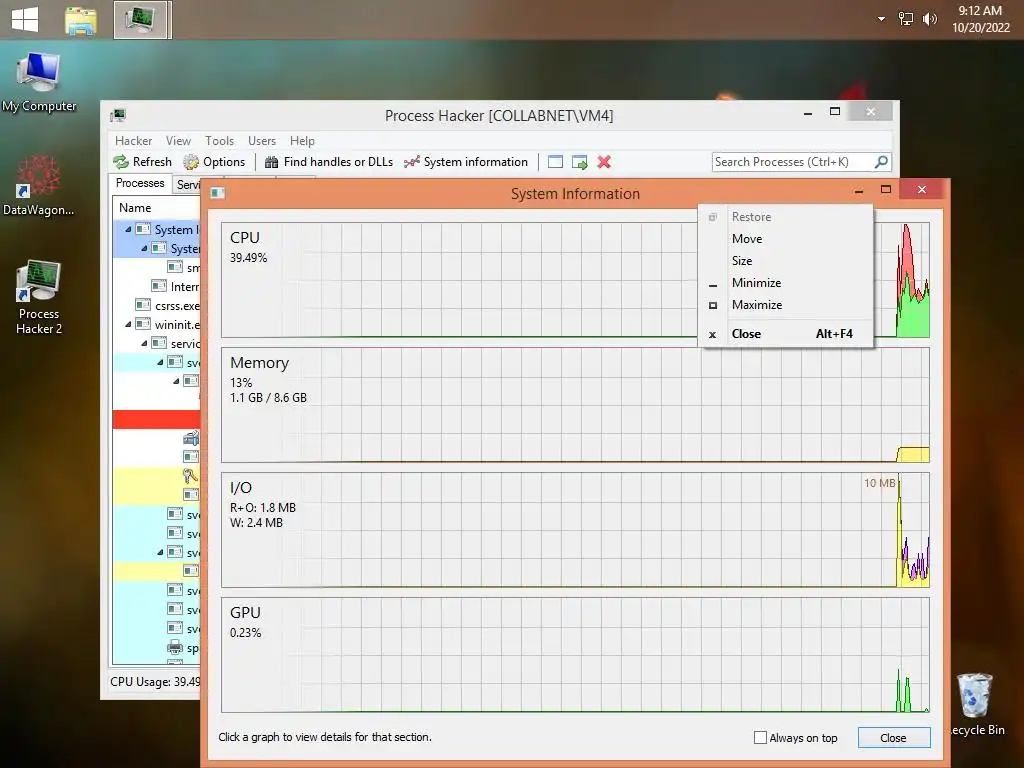Click System Information window title icon
This screenshot has height=768, width=1024.
point(218,193)
